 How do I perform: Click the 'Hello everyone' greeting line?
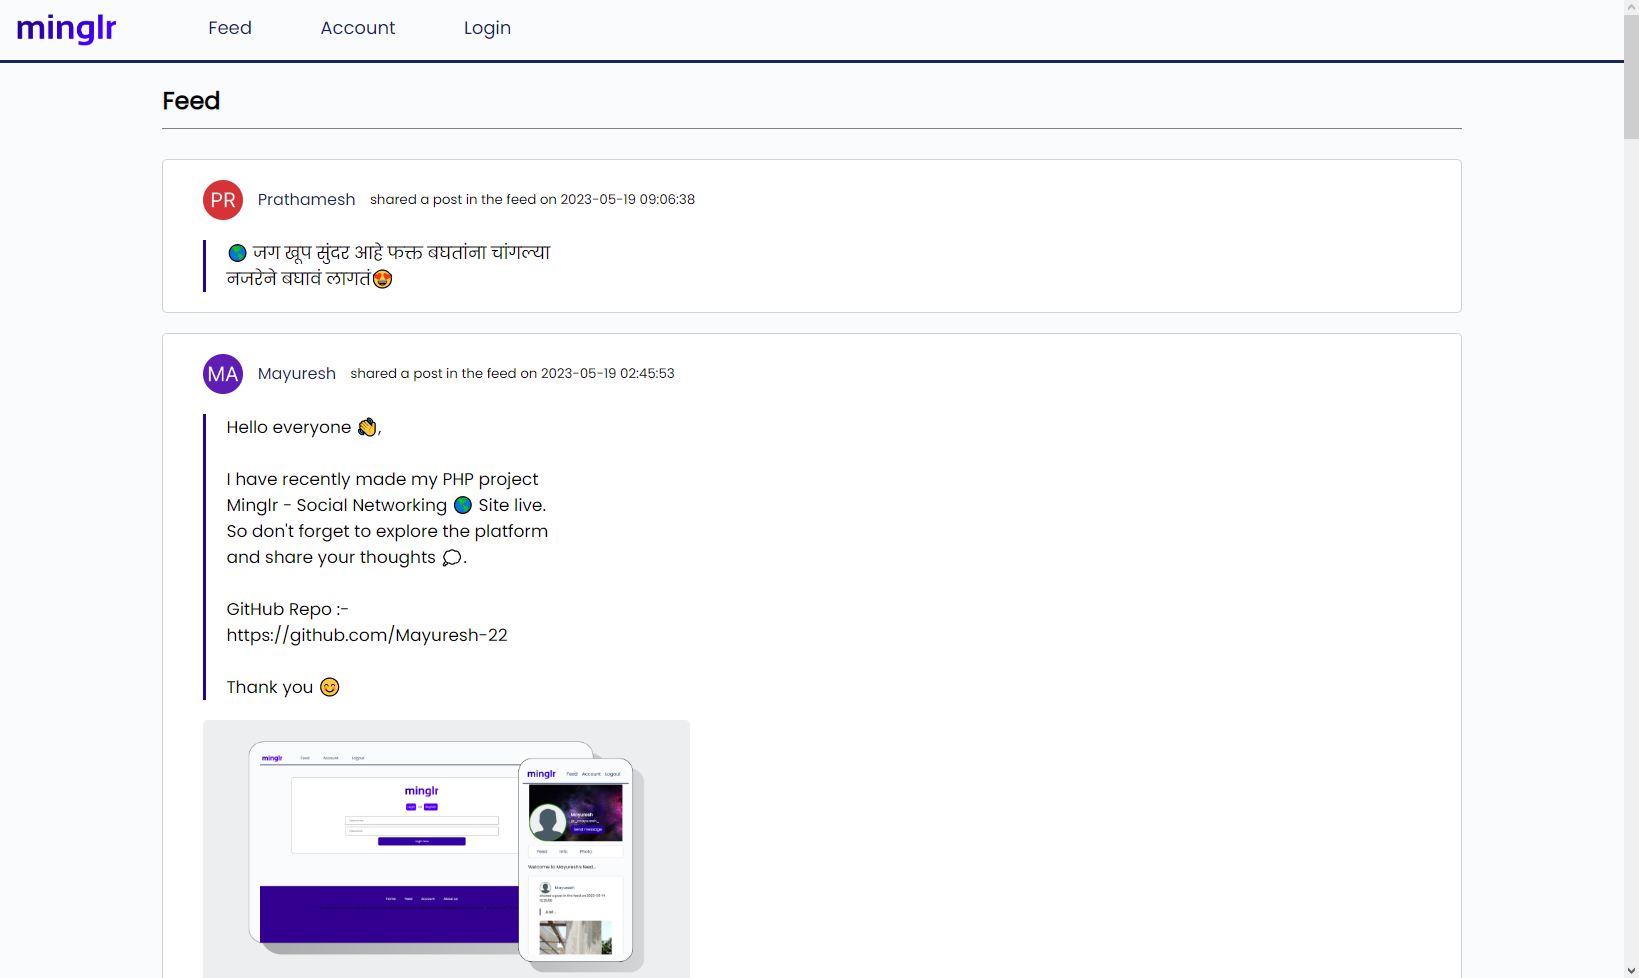304,427
